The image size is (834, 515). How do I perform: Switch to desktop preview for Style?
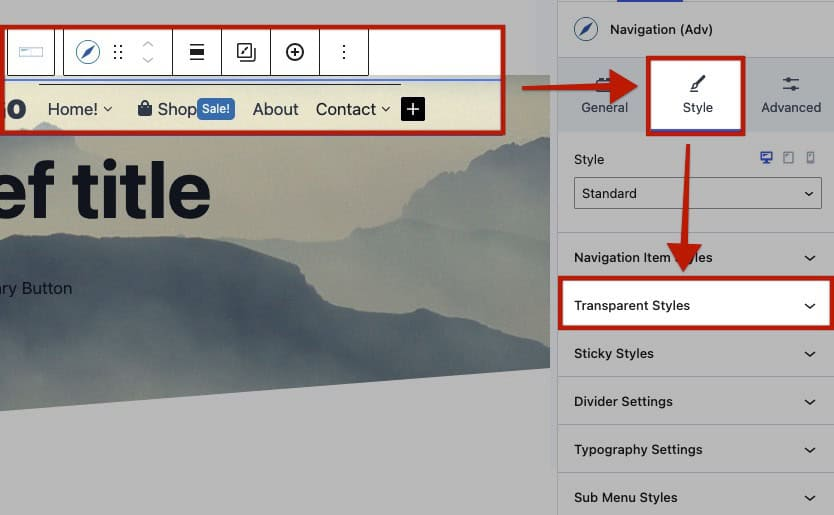click(x=767, y=158)
